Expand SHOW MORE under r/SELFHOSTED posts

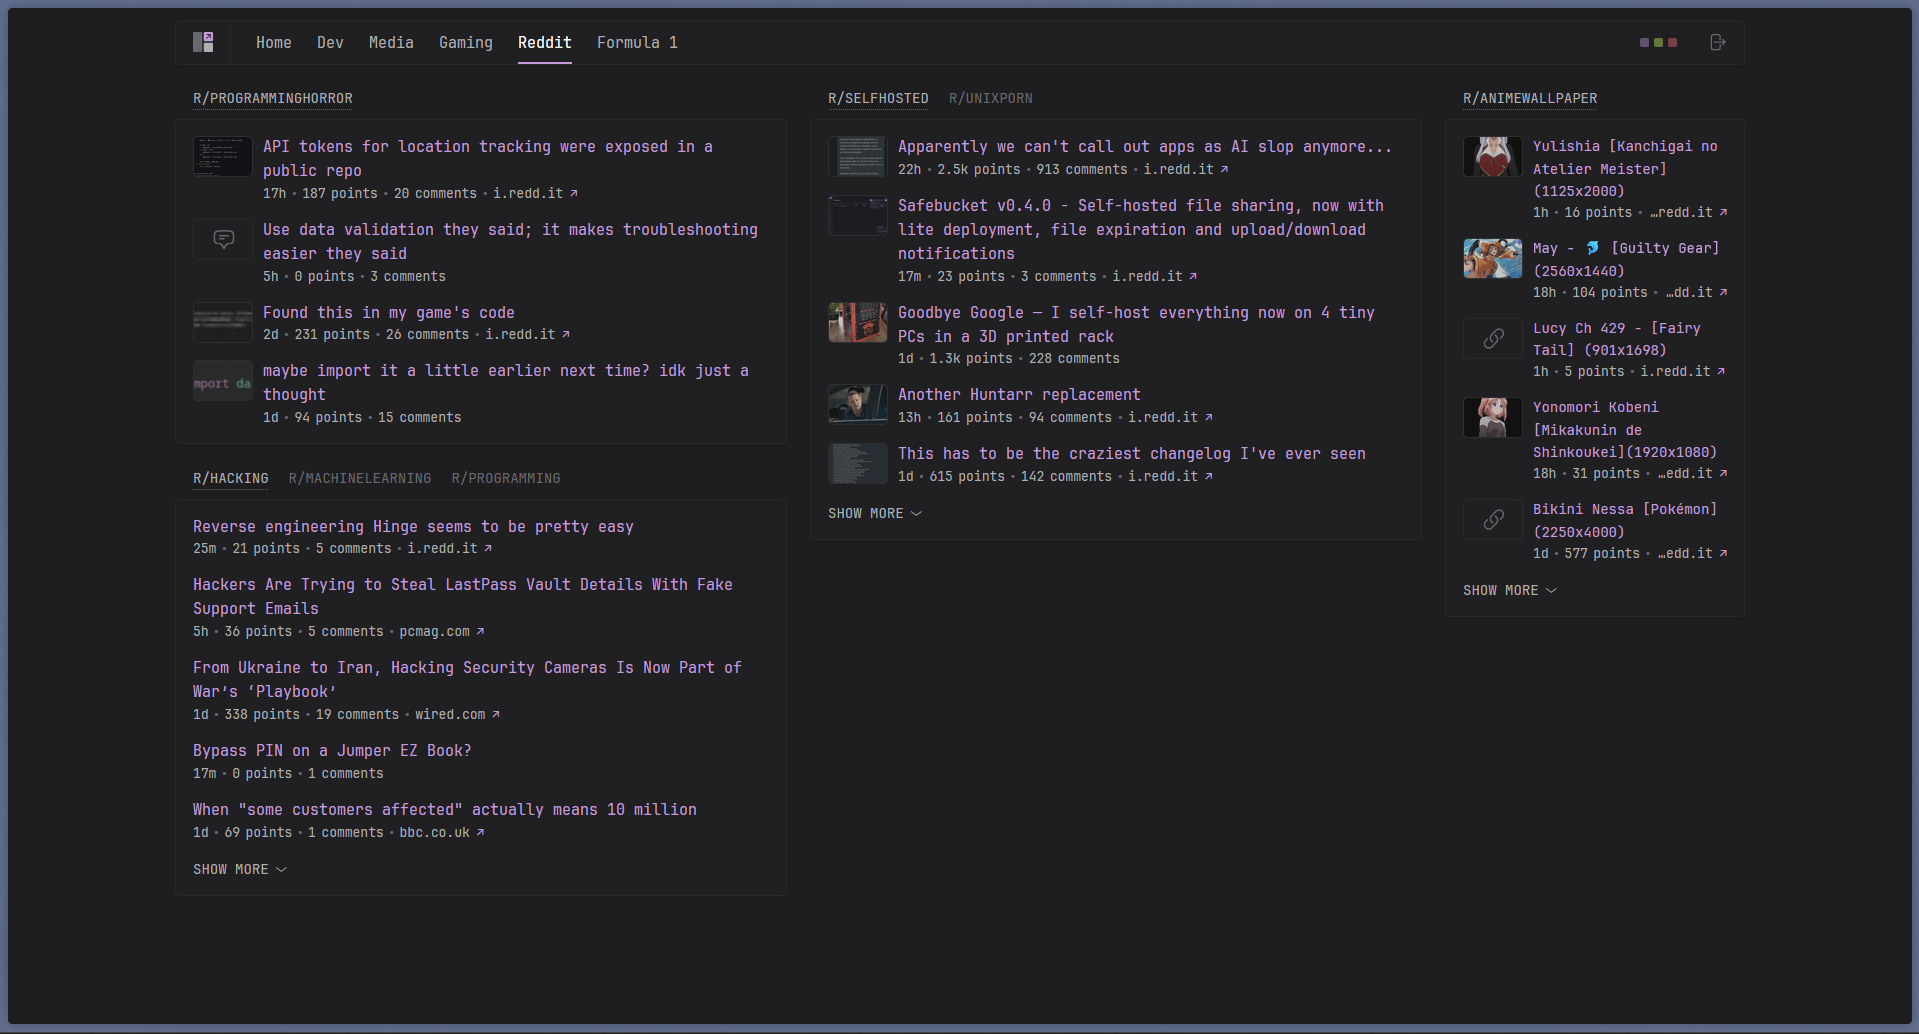(874, 513)
